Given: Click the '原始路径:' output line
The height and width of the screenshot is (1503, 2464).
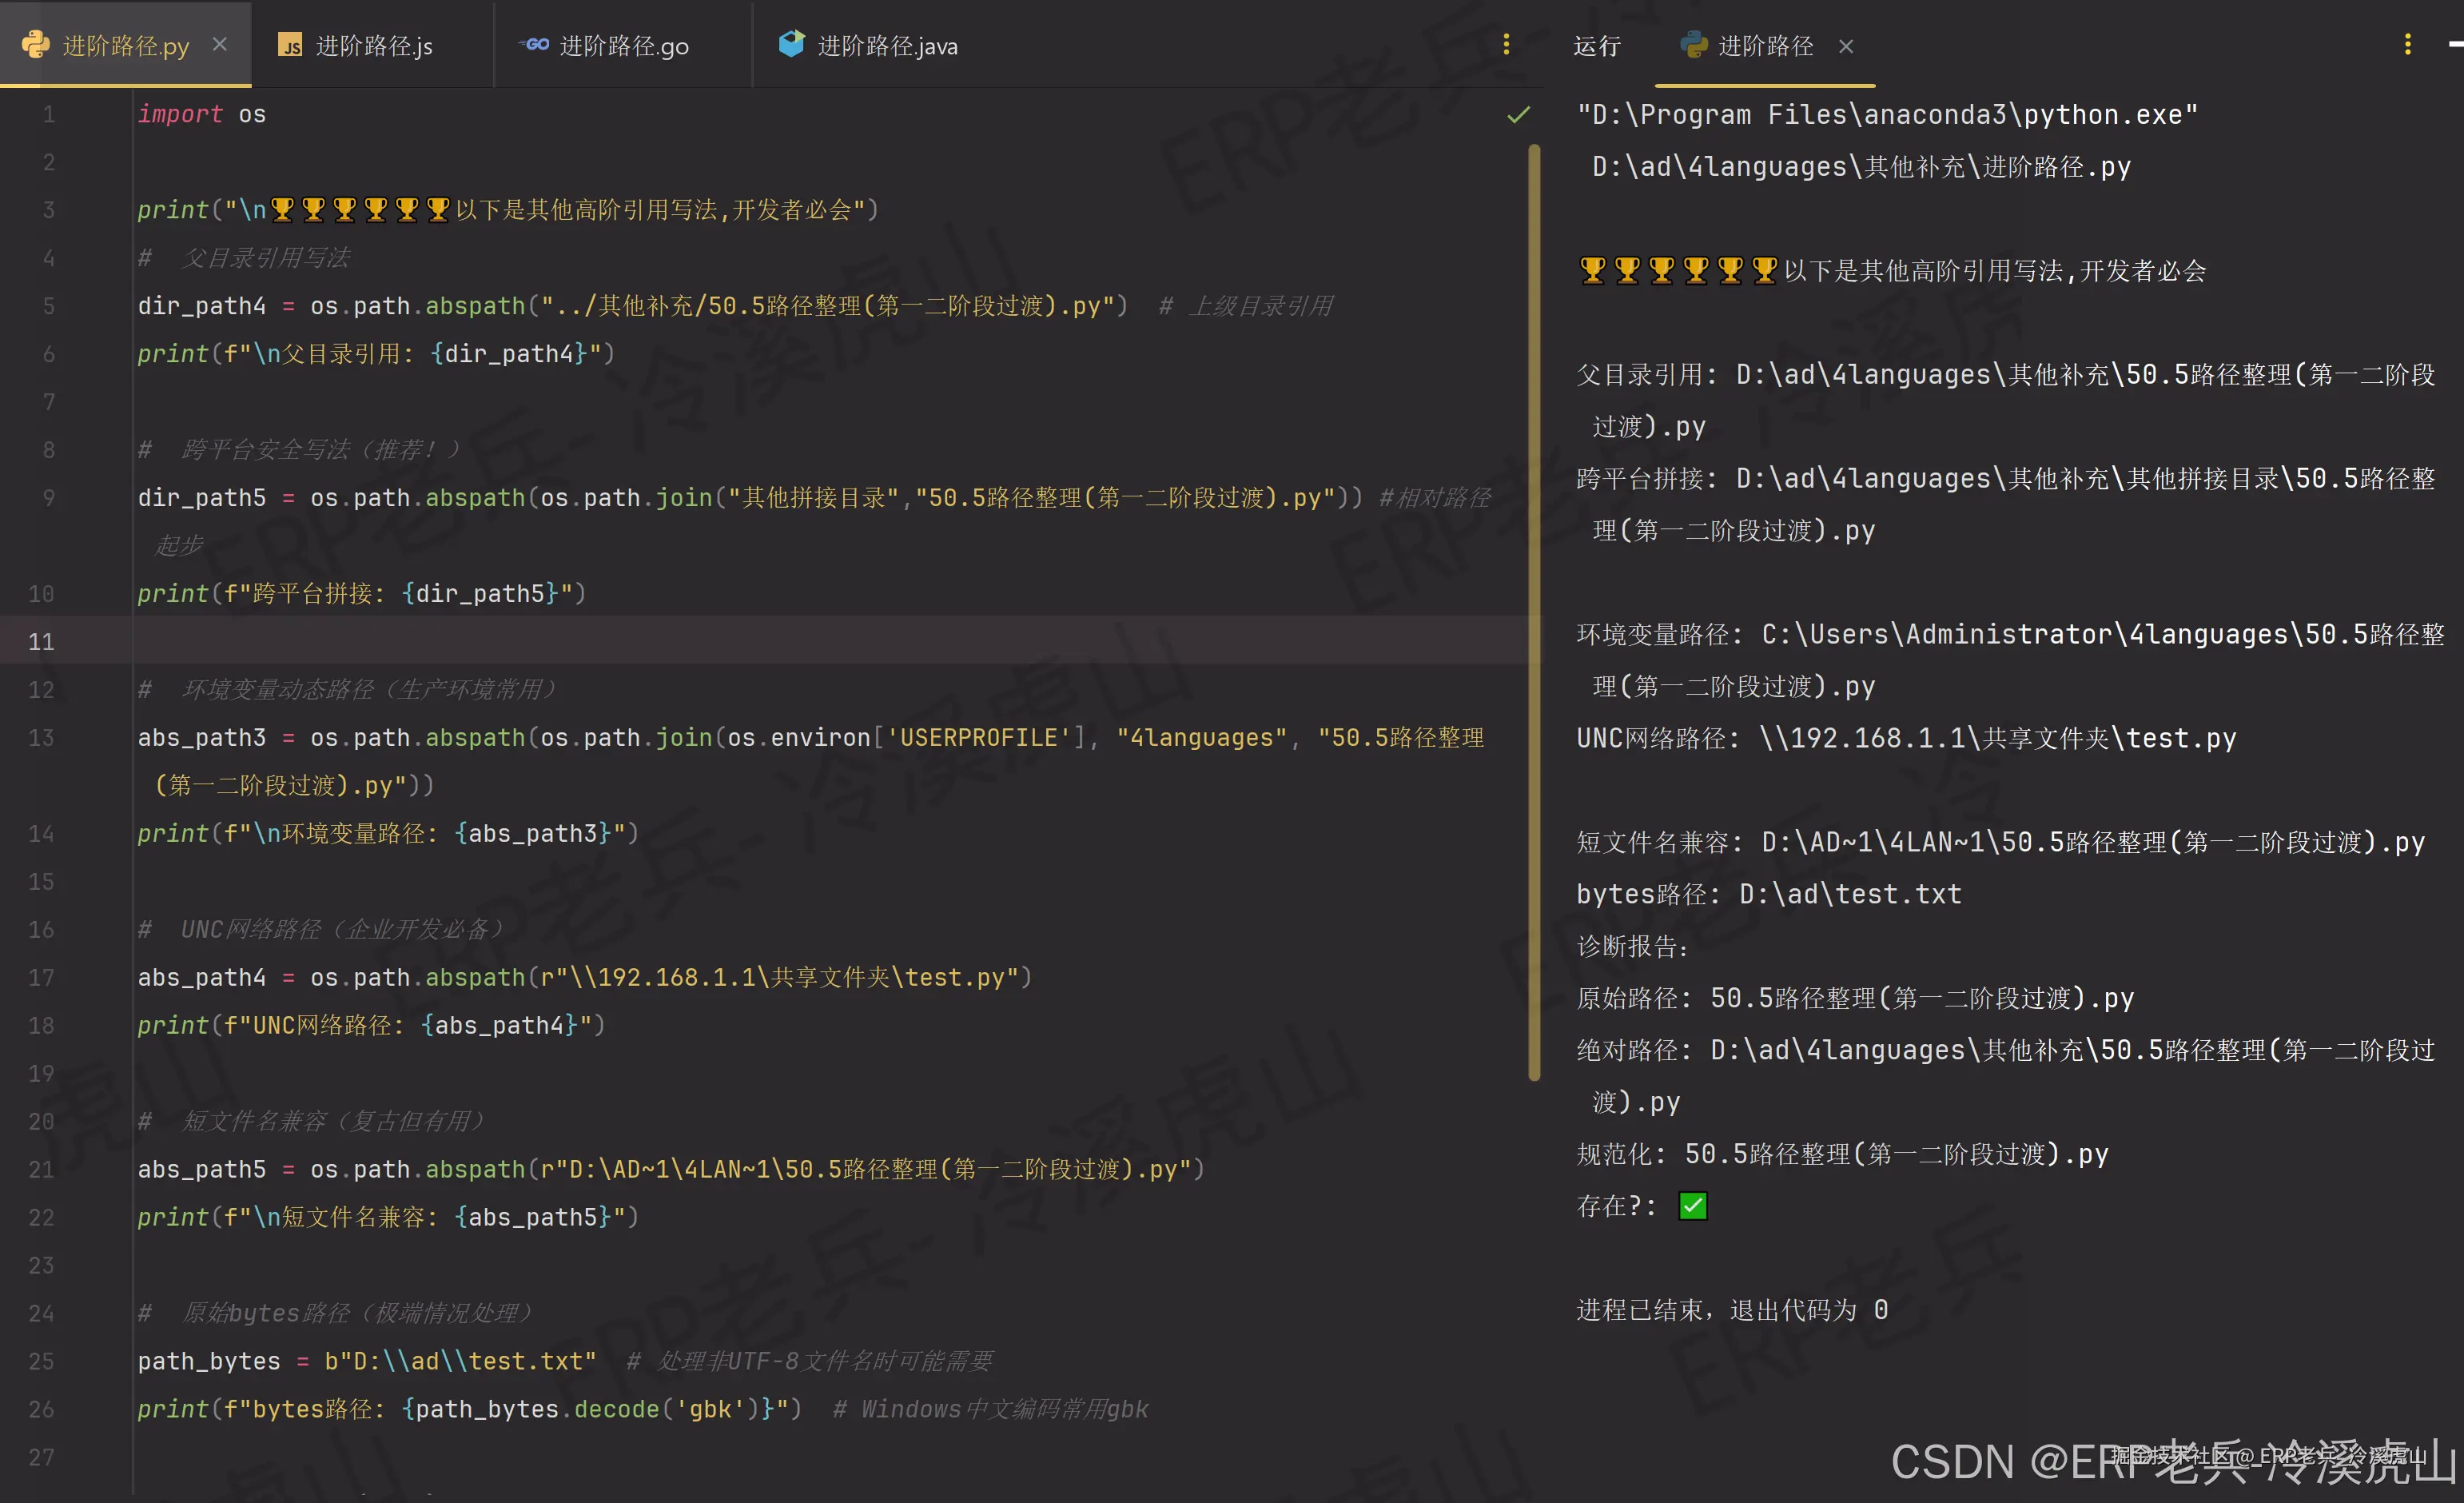Looking at the screenshot, I should [x=1855, y=999].
